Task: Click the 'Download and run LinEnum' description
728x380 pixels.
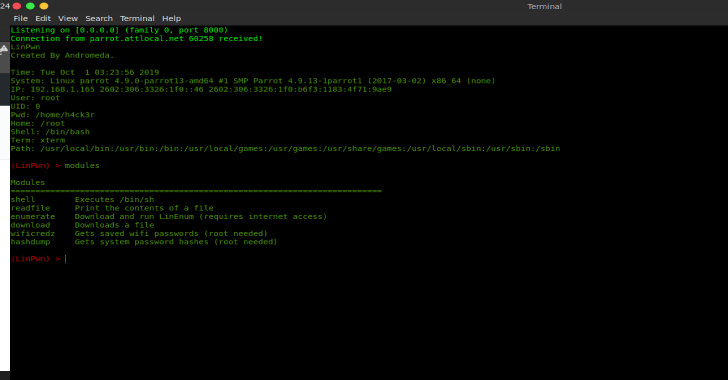Action: click(201, 216)
